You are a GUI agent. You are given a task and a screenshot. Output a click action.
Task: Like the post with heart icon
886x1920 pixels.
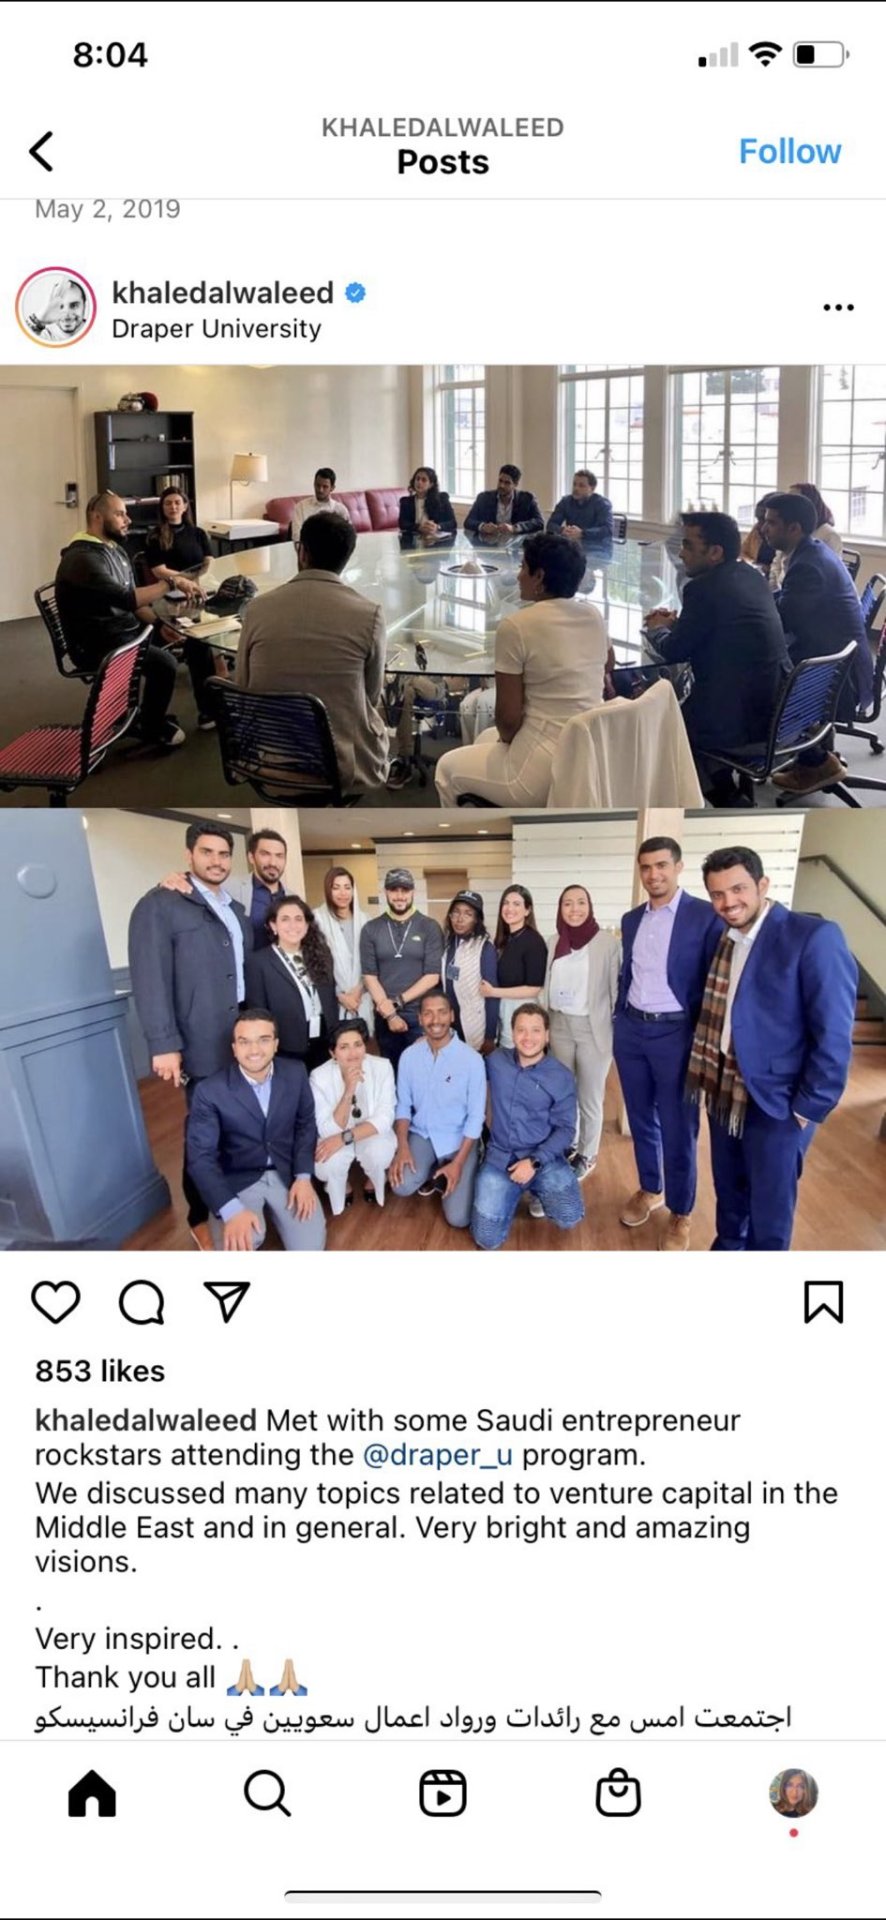[x=56, y=1302]
